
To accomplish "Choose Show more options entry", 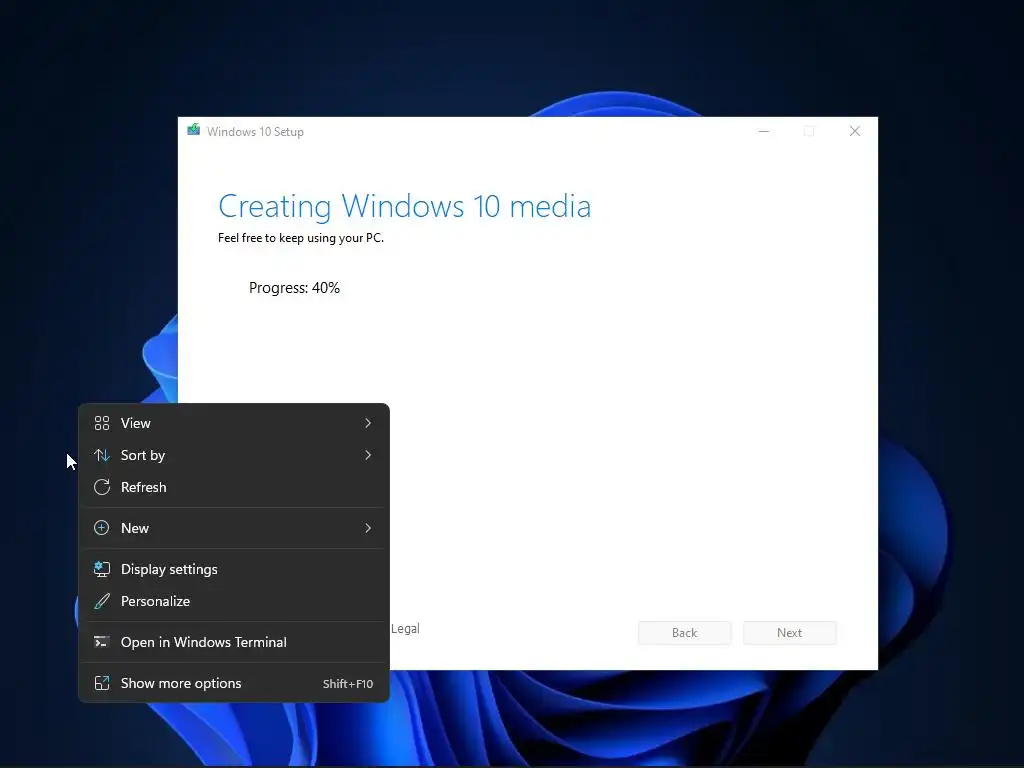I will pyautogui.click(x=234, y=683).
